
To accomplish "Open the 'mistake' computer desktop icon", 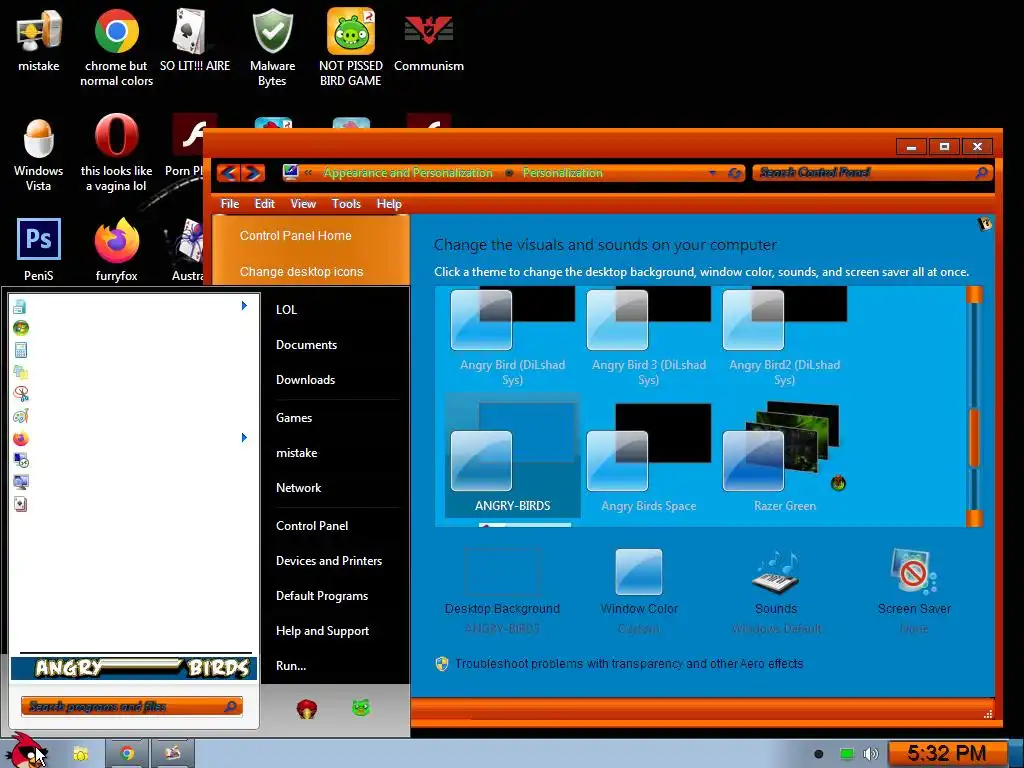I will pos(39,40).
